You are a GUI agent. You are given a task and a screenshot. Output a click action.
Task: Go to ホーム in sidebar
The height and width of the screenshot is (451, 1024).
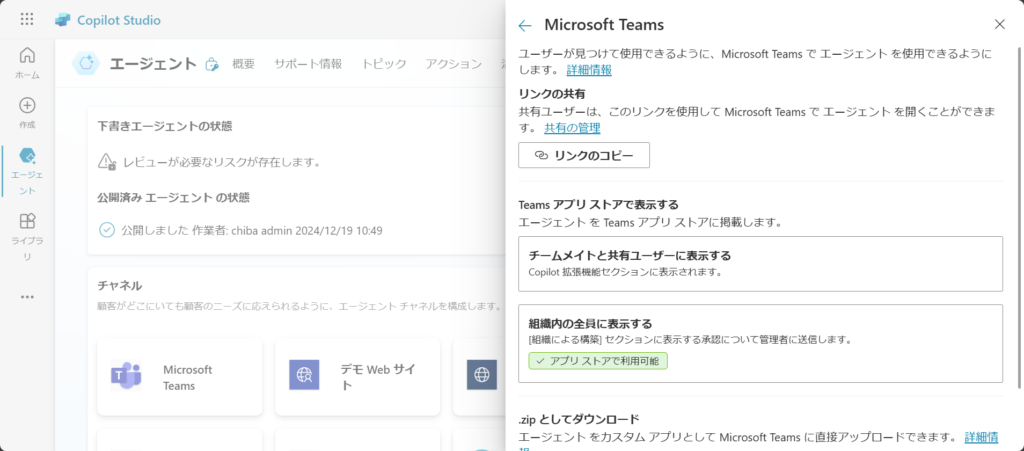(27, 63)
